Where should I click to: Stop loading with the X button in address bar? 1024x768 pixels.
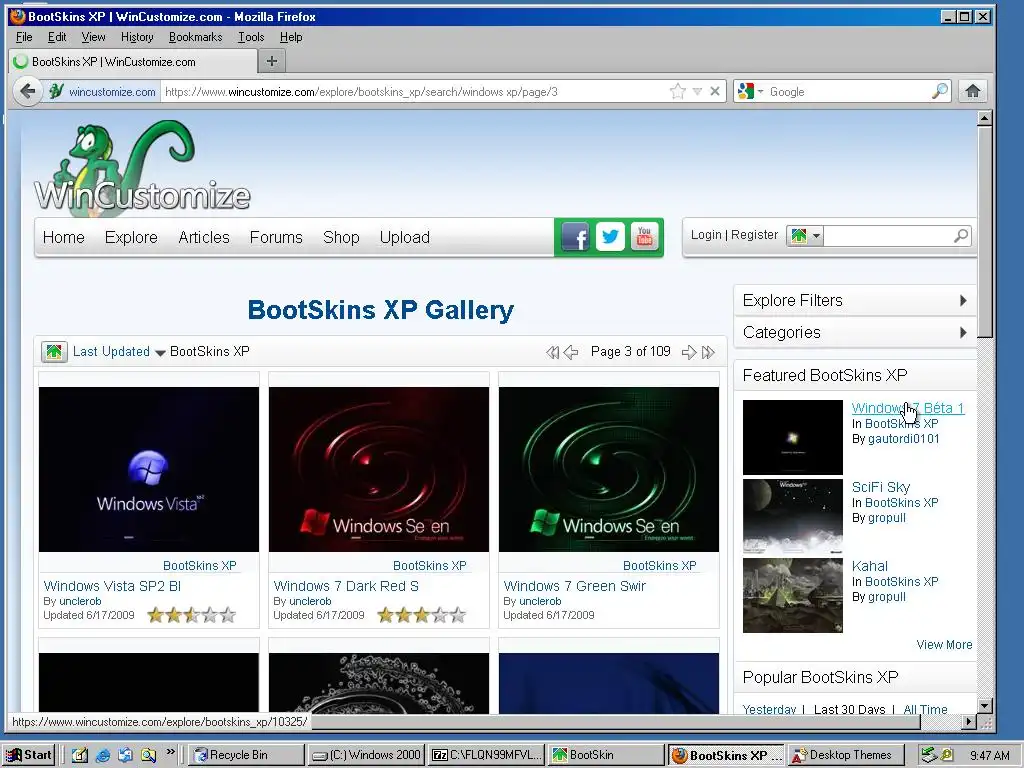[x=715, y=91]
